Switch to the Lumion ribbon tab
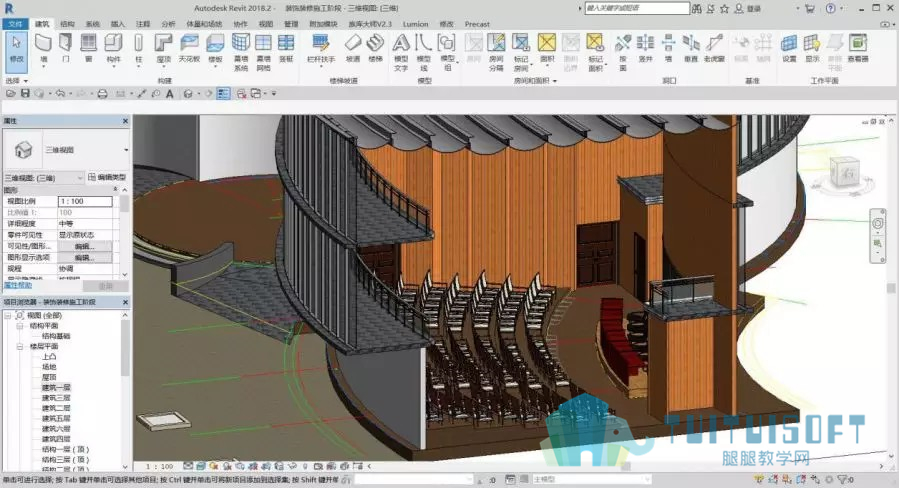899x488 pixels. coord(416,24)
